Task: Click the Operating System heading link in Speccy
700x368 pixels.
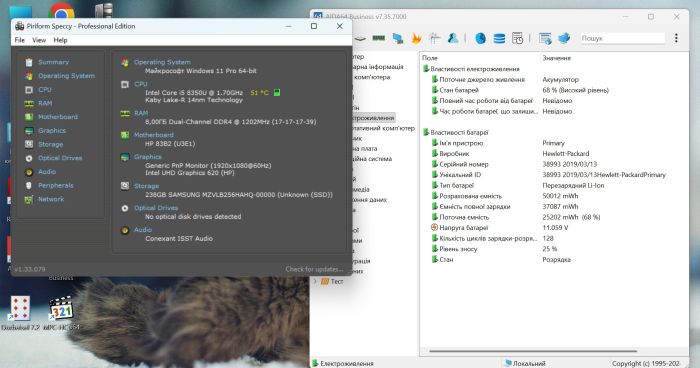Action: 162,63
